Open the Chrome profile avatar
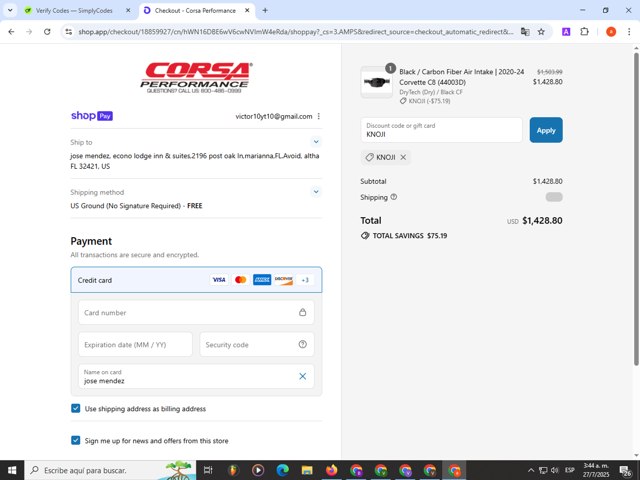Screen dimensions: 640x480 pyautogui.click(x=611, y=32)
